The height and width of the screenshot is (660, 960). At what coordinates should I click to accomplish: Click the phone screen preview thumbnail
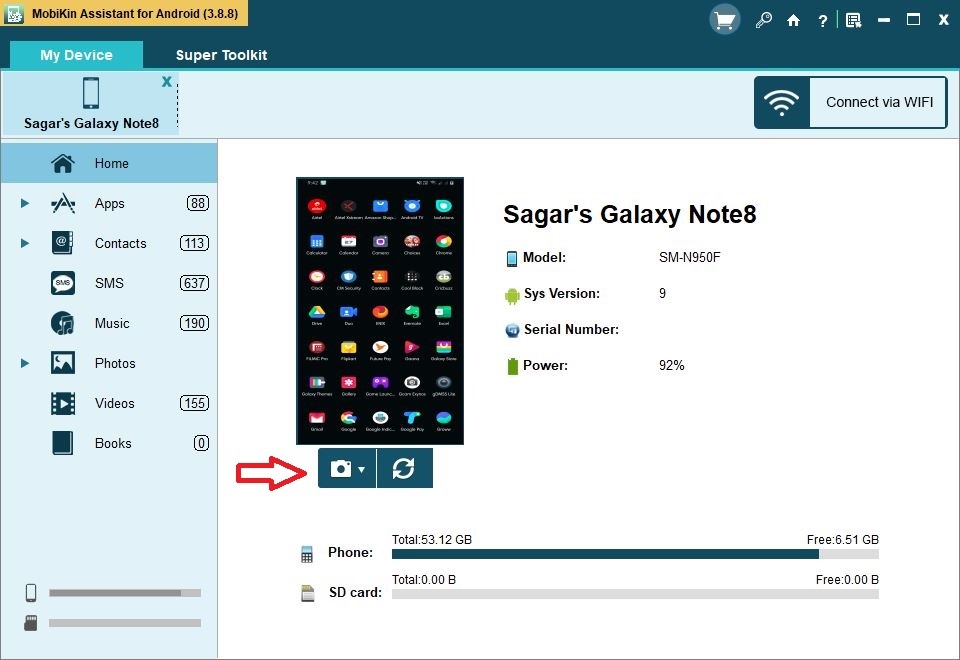click(380, 311)
